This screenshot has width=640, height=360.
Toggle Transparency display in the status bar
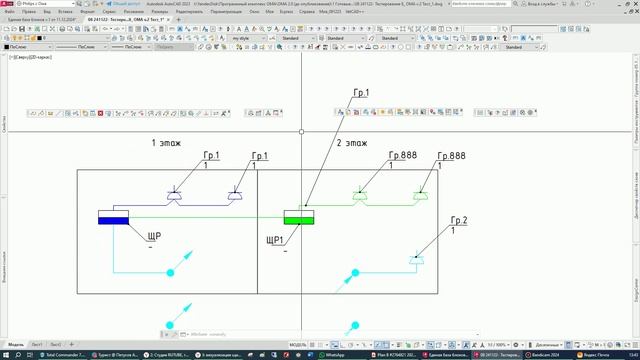[x=408, y=345]
